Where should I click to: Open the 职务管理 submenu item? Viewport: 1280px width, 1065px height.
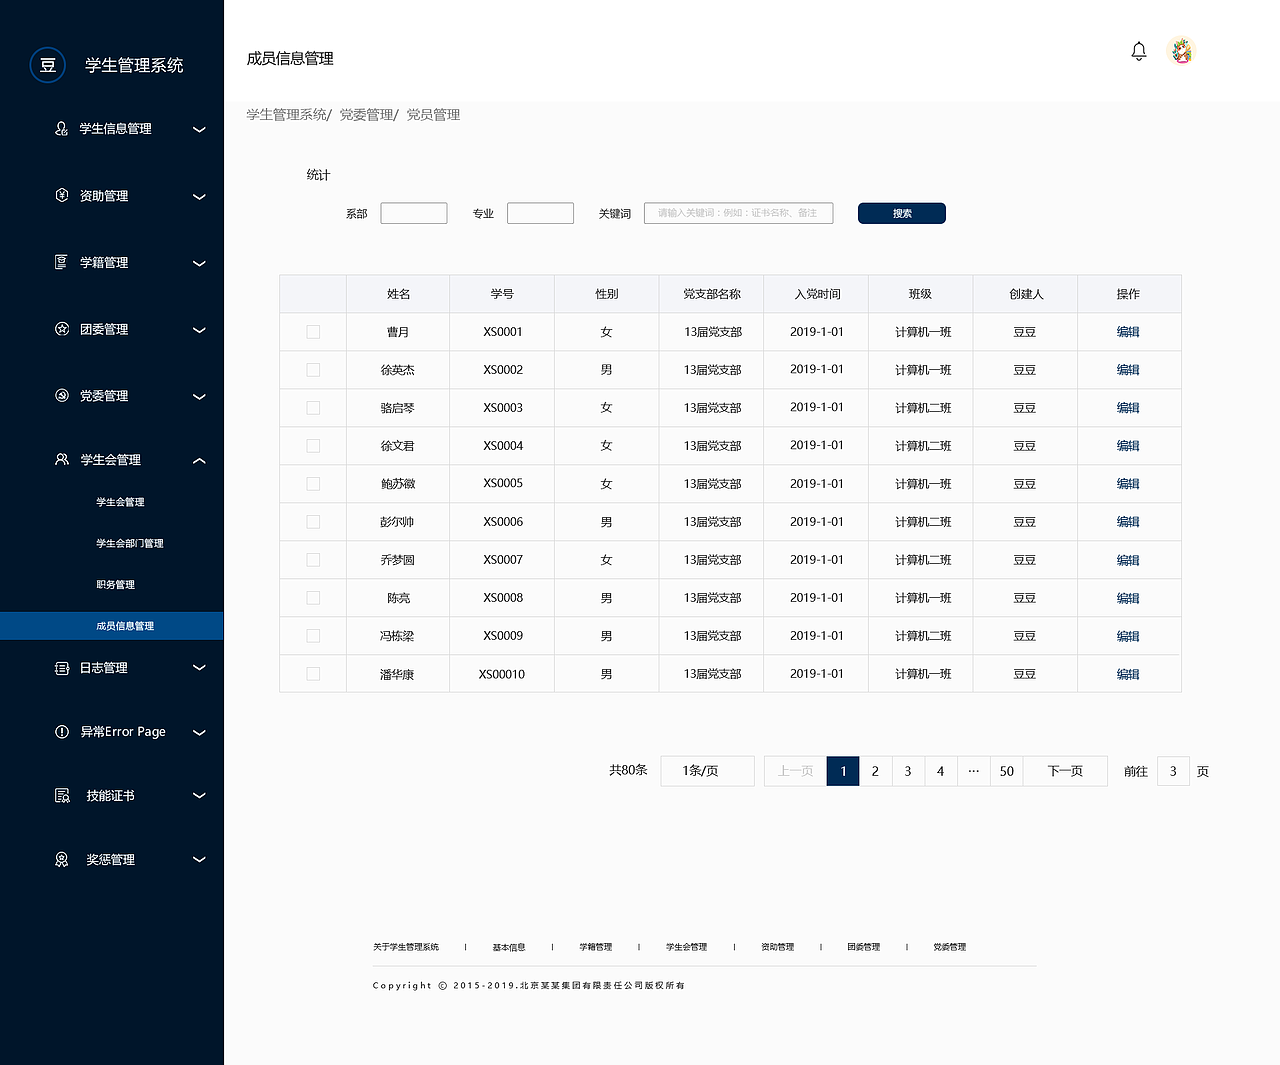[115, 584]
